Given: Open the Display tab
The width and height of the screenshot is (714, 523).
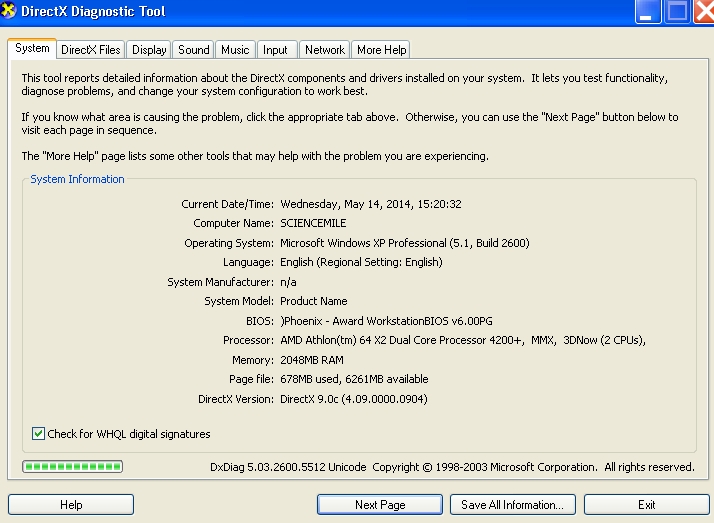Looking at the screenshot, I should pyautogui.click(x=149, y=50).
